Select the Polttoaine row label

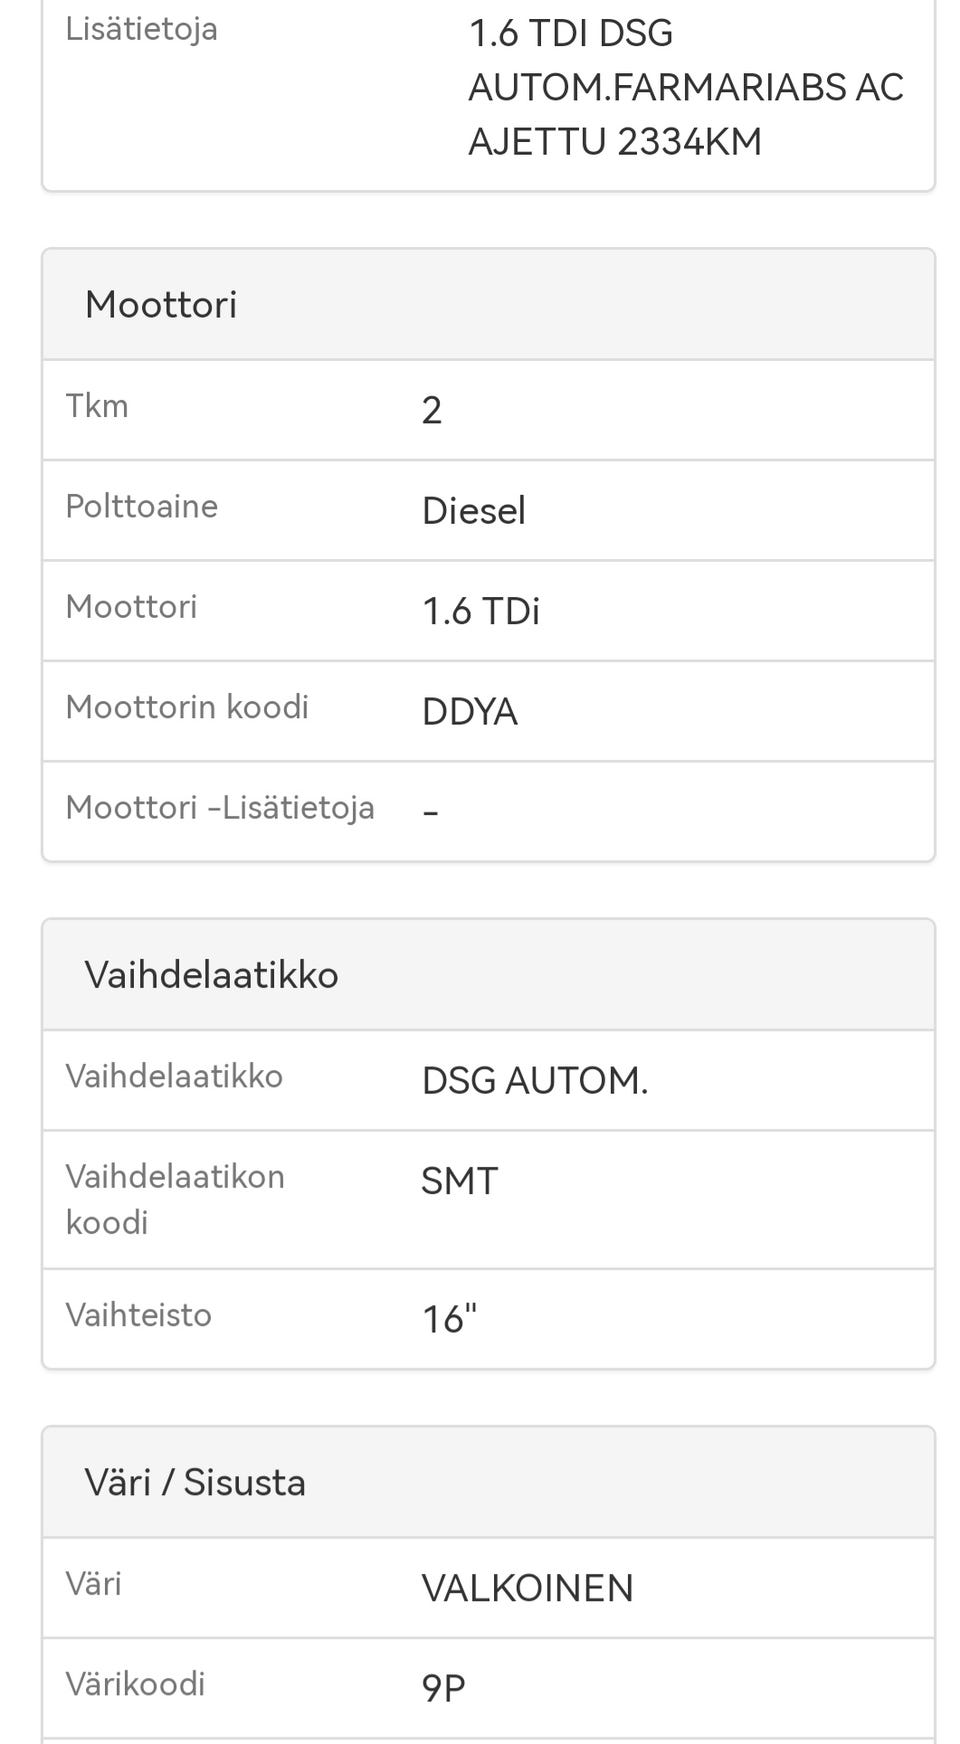pos(141,506)
